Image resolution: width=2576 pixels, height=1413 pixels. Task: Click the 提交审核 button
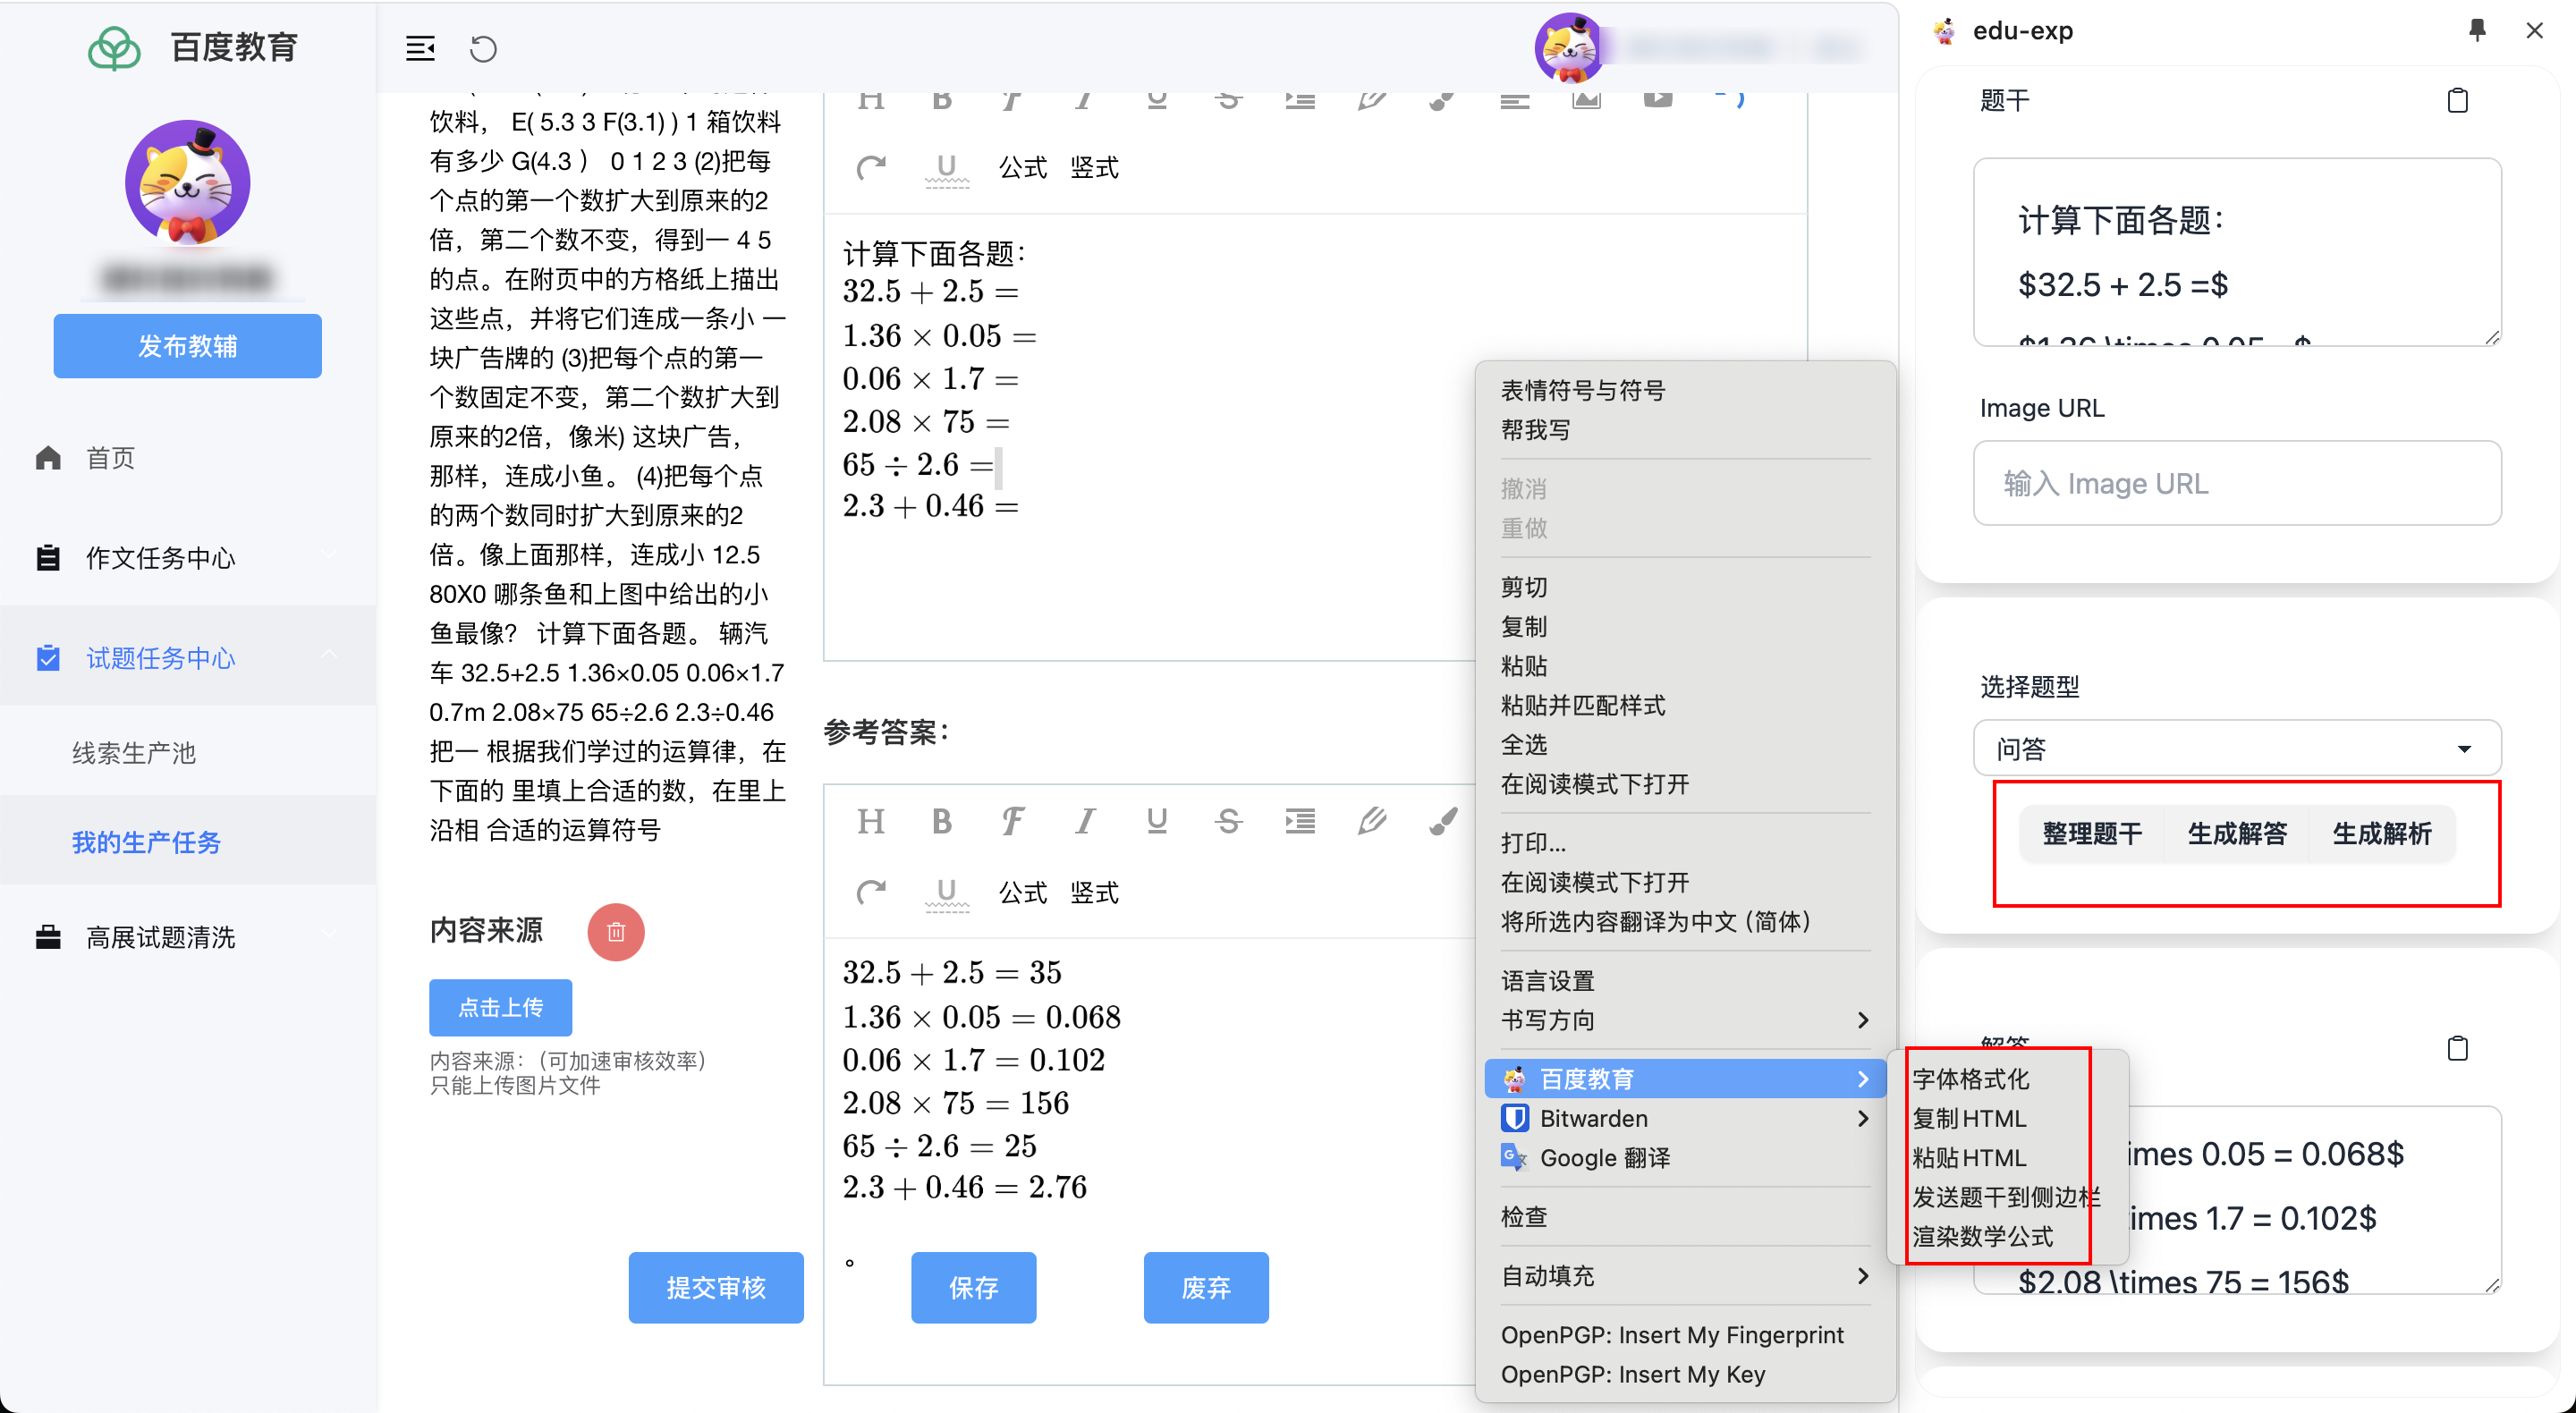[x=716, y=1288]
